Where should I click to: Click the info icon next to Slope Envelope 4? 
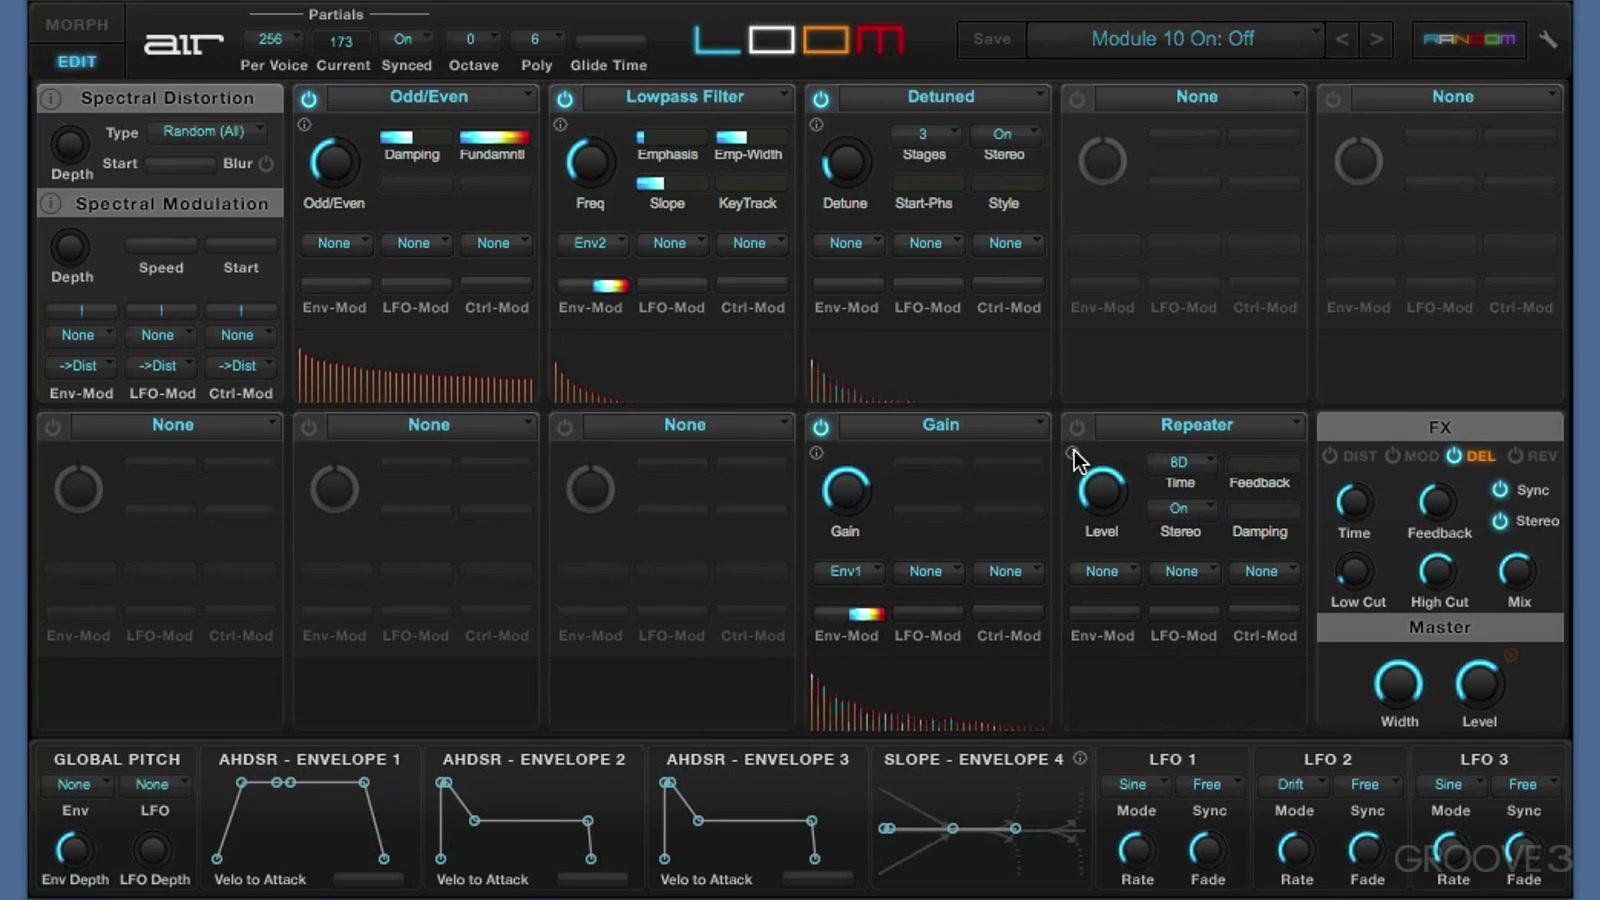click(x=1080, y=759)
